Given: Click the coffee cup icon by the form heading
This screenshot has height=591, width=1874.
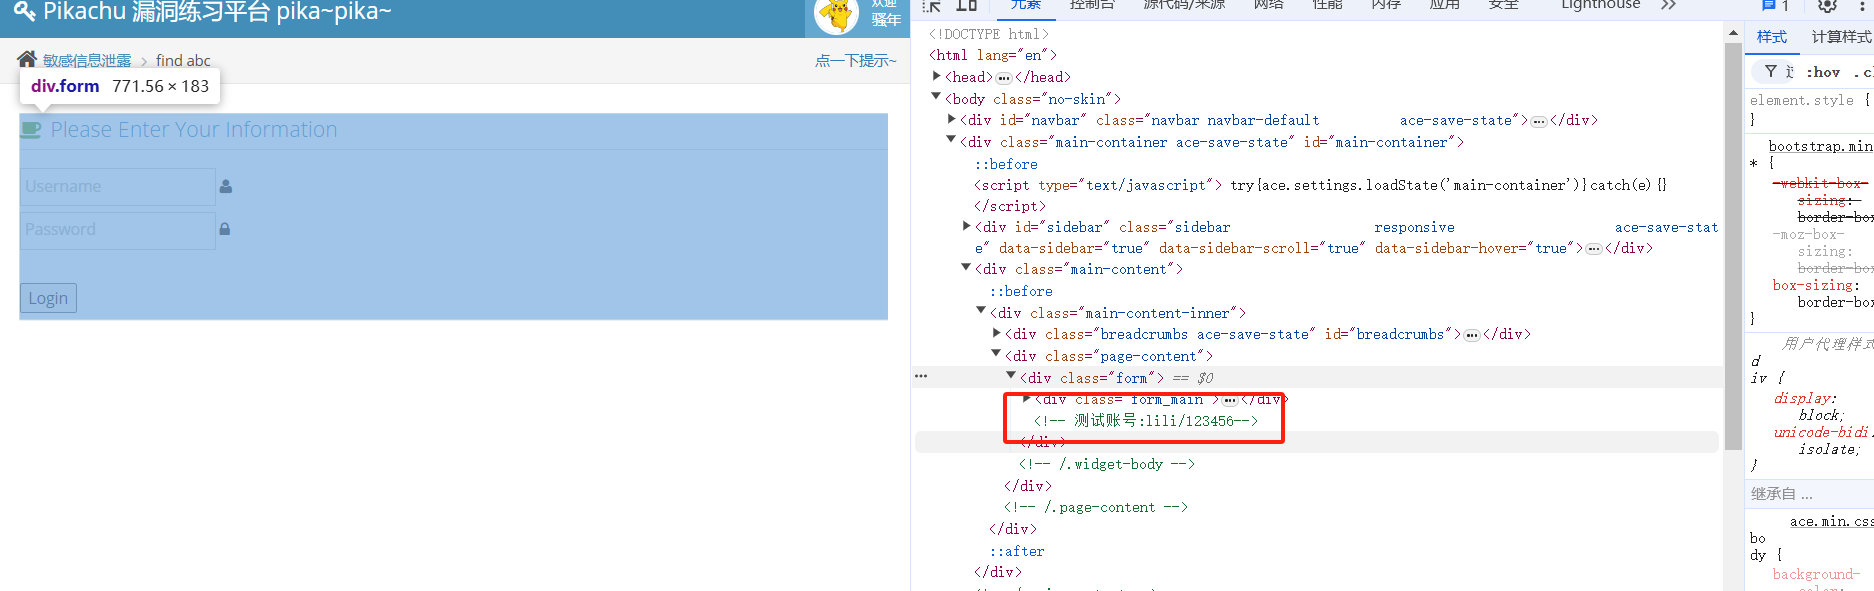Looking at the screenshot, I should (x=32, y=129).
